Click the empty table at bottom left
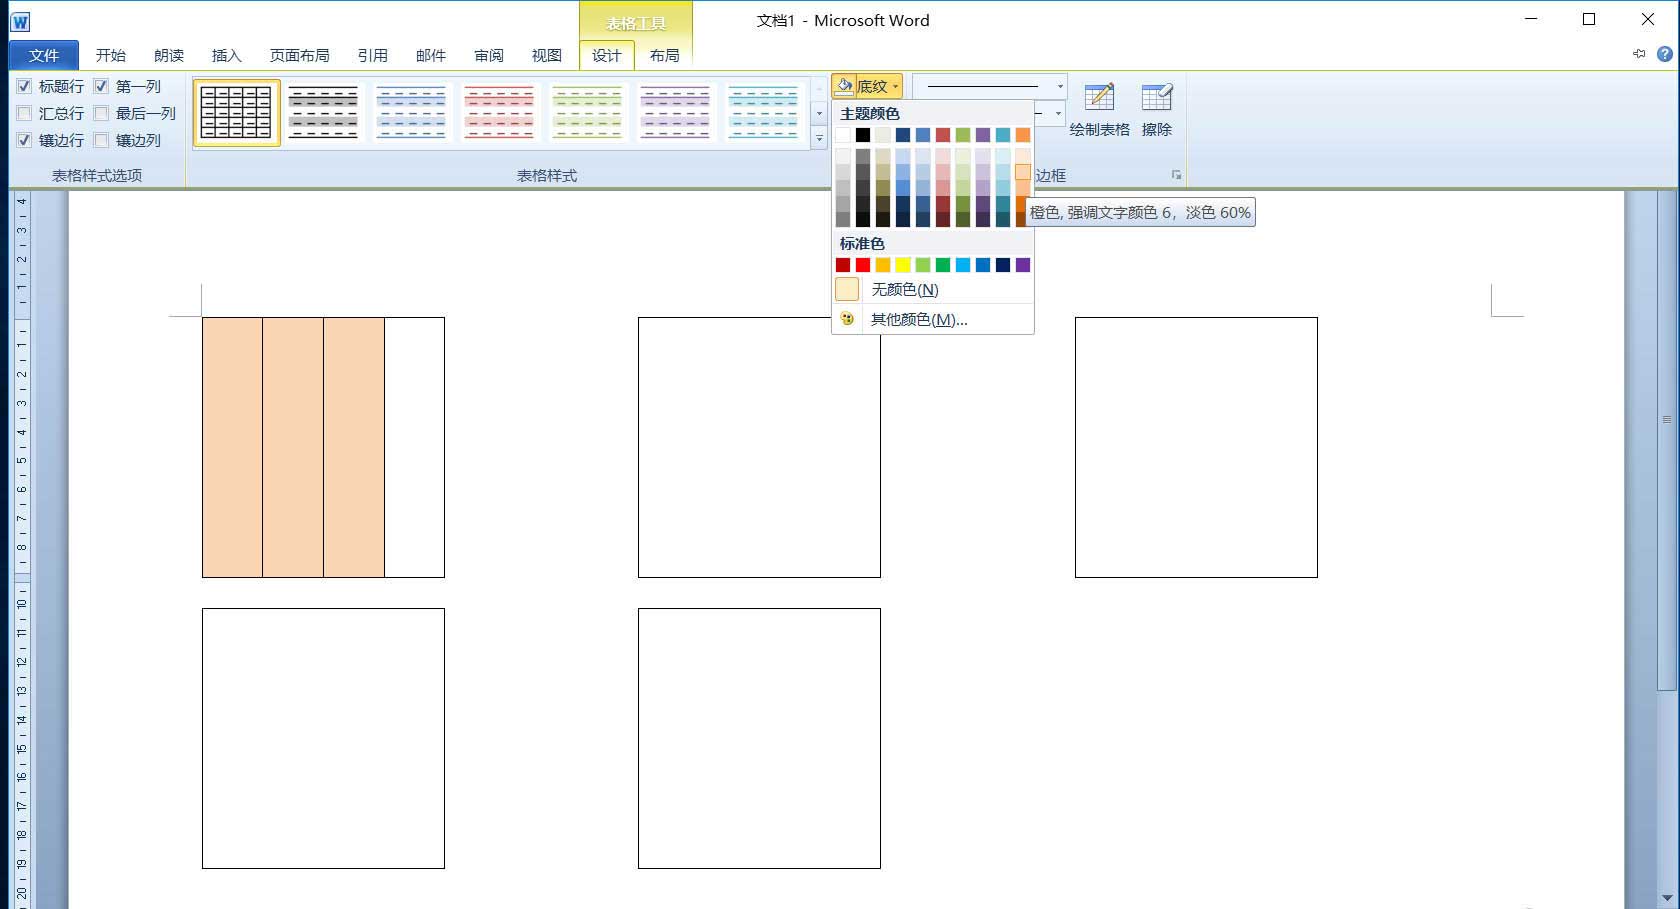1680x909 pixels. tap(323, 738)
